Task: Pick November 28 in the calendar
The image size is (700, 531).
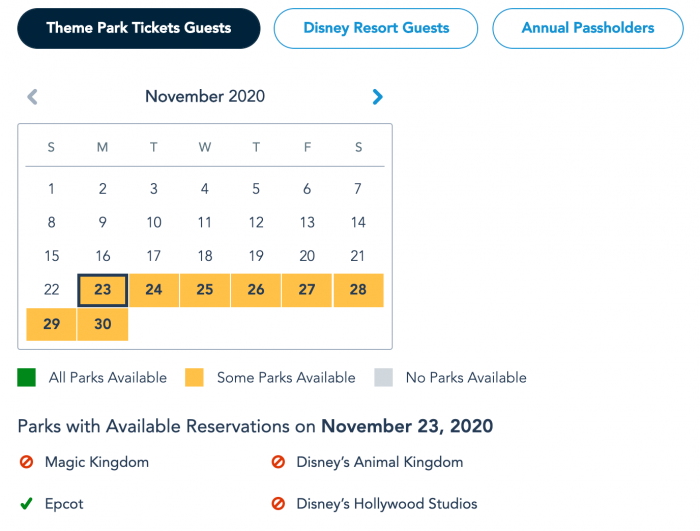Action: point(358,290)
